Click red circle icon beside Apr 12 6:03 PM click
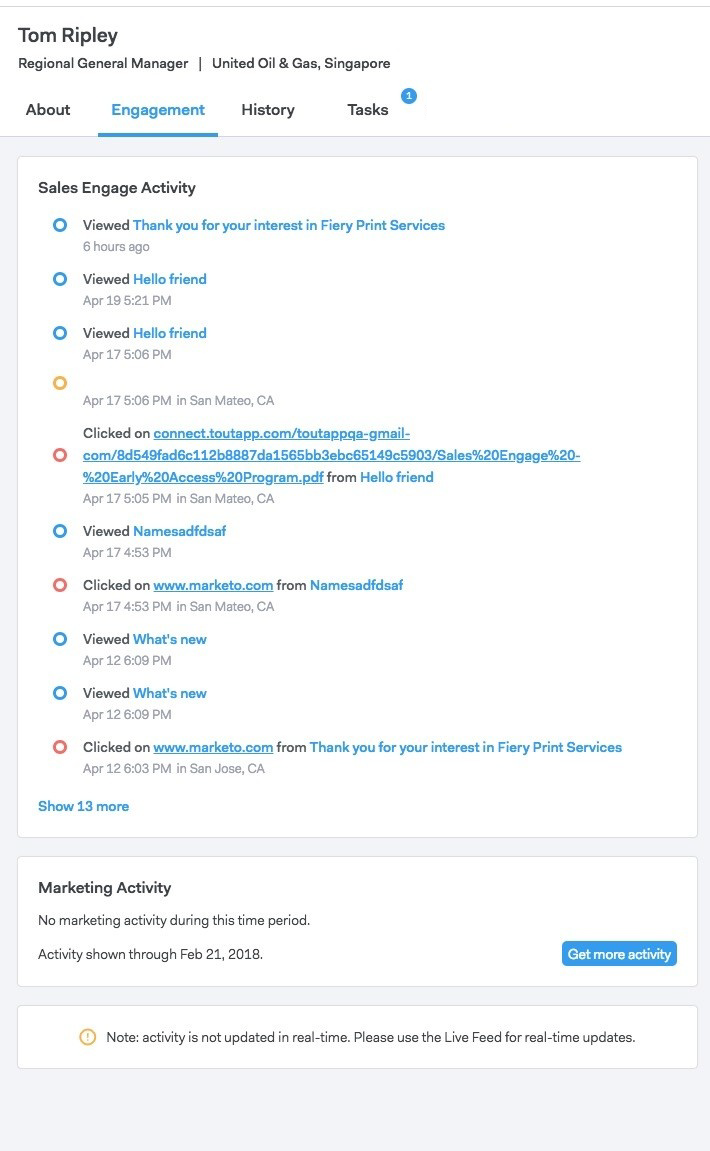 click(x=60, y=747)
